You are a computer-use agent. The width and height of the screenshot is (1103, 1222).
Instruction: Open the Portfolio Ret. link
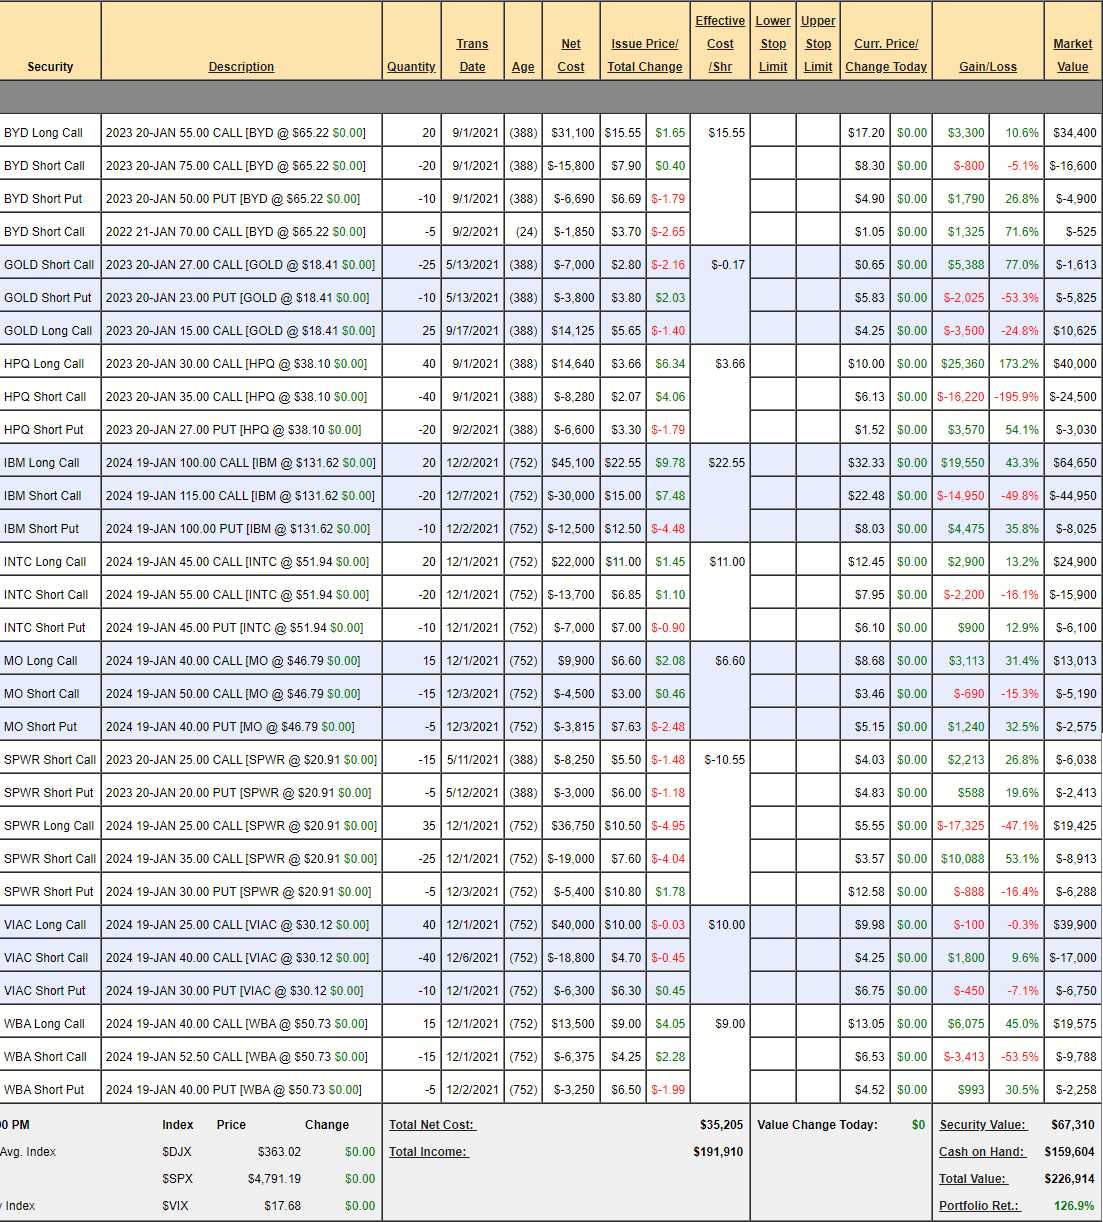pyautogui.click(x=979, y=1206)
